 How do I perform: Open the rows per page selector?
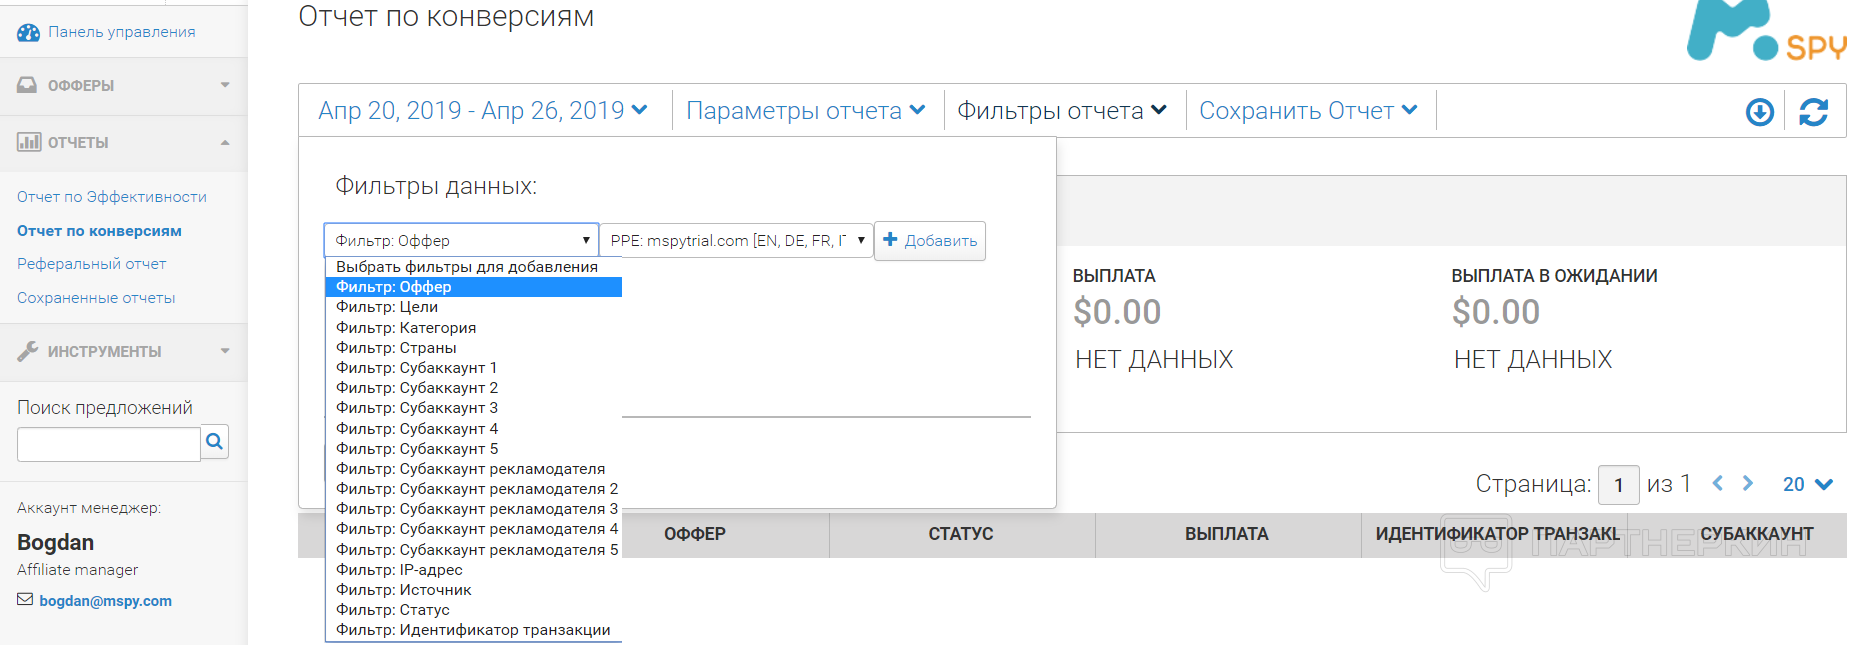(1807, 484)
